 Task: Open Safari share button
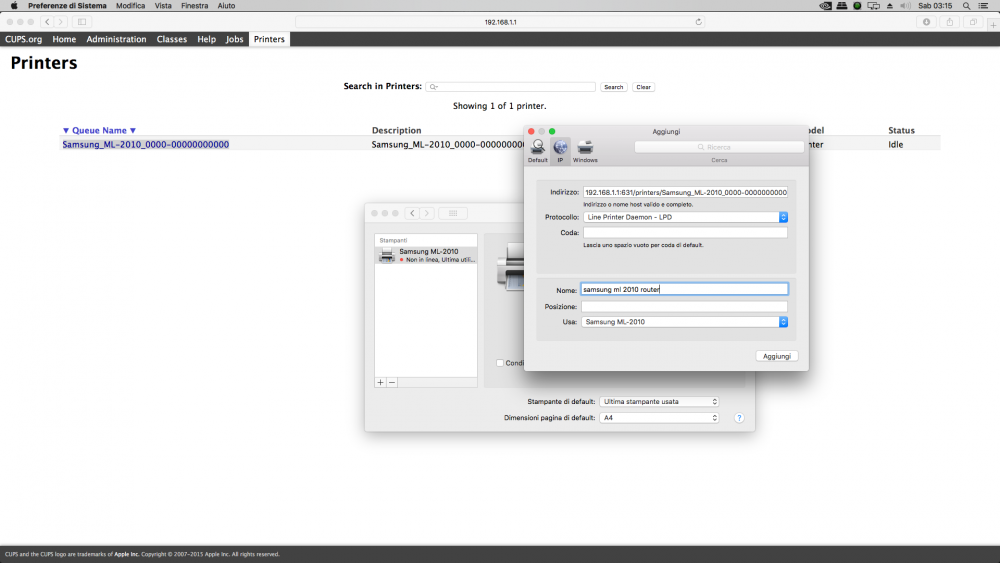point(950,22)
